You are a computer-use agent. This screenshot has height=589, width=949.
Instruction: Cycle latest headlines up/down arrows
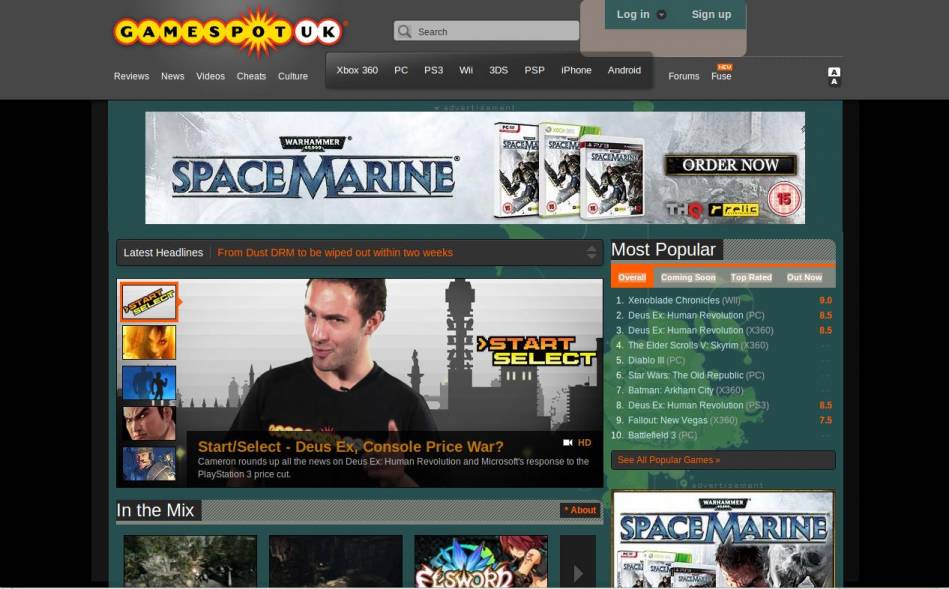coord(591,252)
